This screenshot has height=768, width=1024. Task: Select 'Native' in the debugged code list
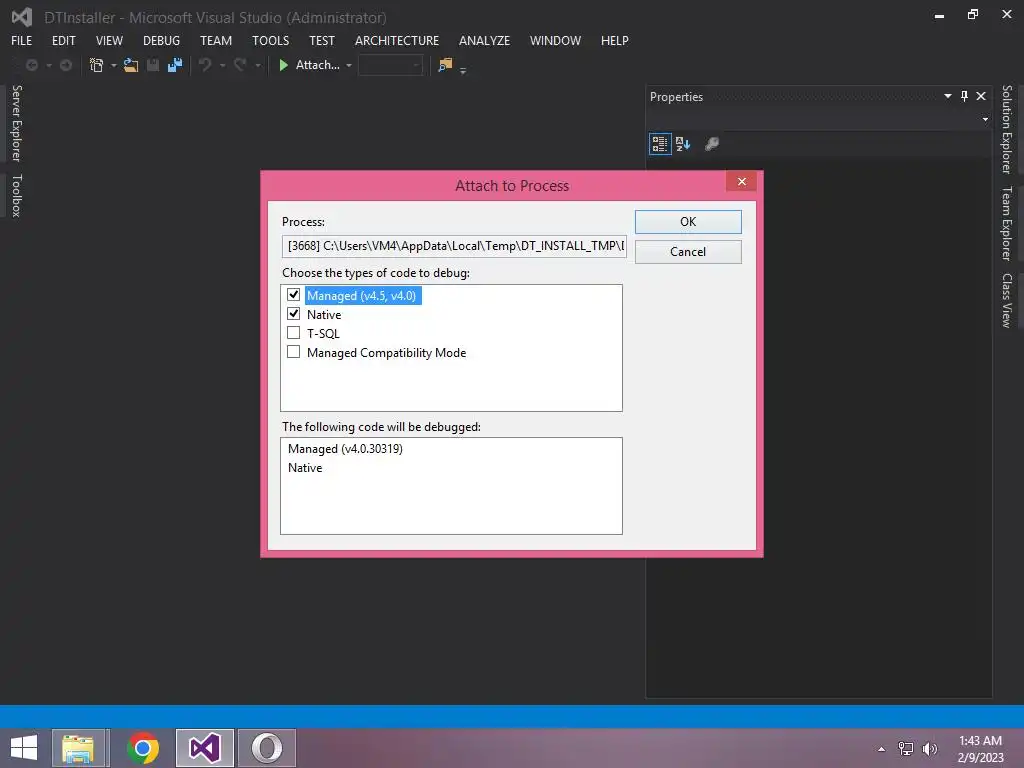coord(305,468)
